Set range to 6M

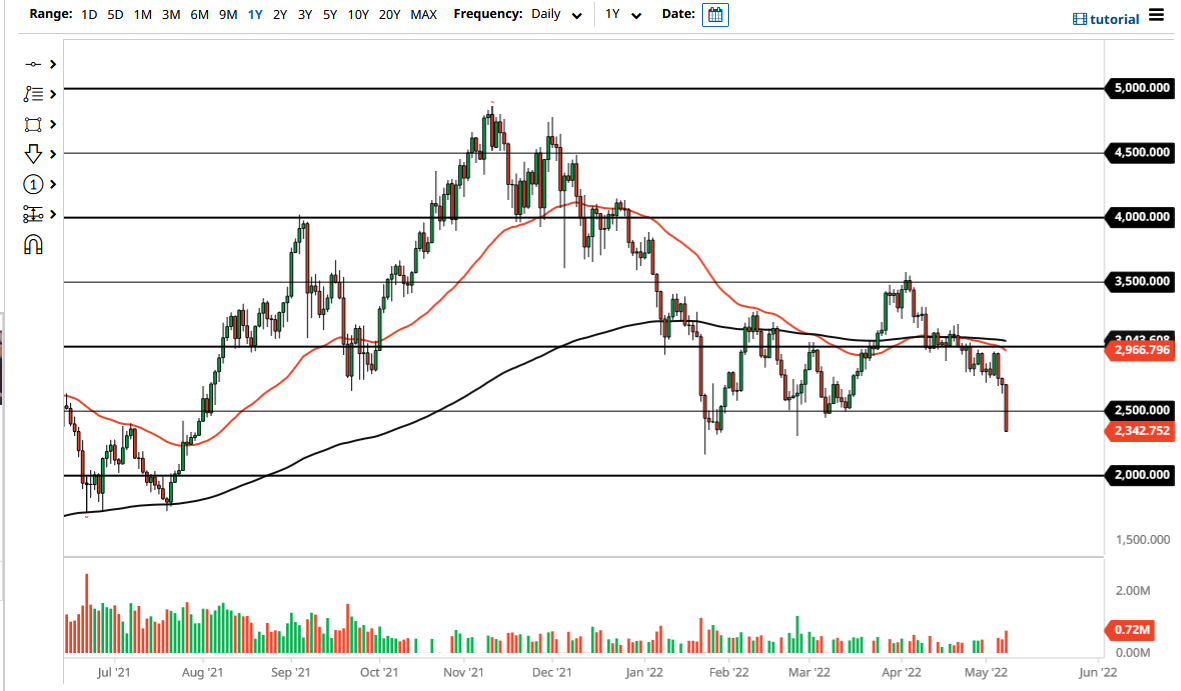[x=200, y=14]
